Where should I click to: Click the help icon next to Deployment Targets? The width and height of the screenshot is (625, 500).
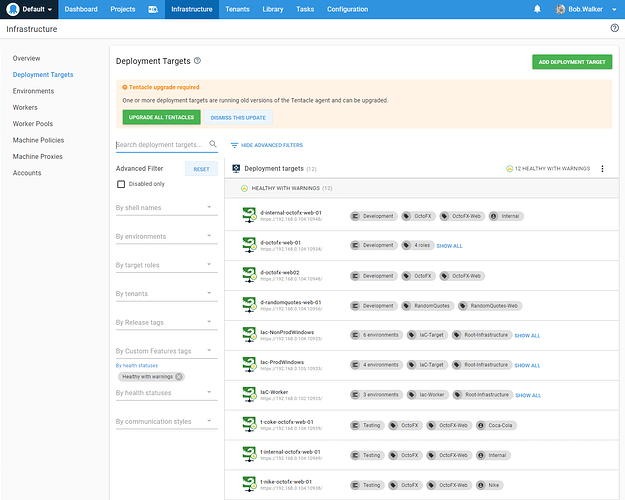[x=197, y=61]
